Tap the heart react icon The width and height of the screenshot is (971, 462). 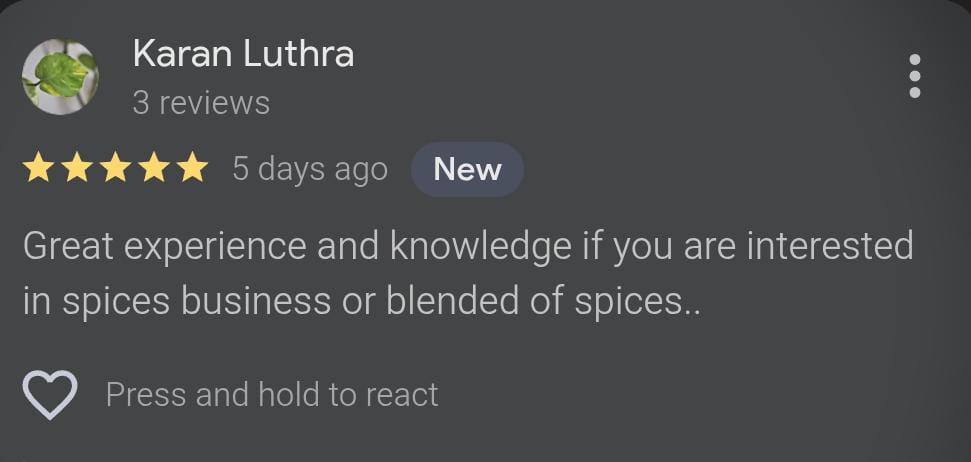[x=50, y=394]
